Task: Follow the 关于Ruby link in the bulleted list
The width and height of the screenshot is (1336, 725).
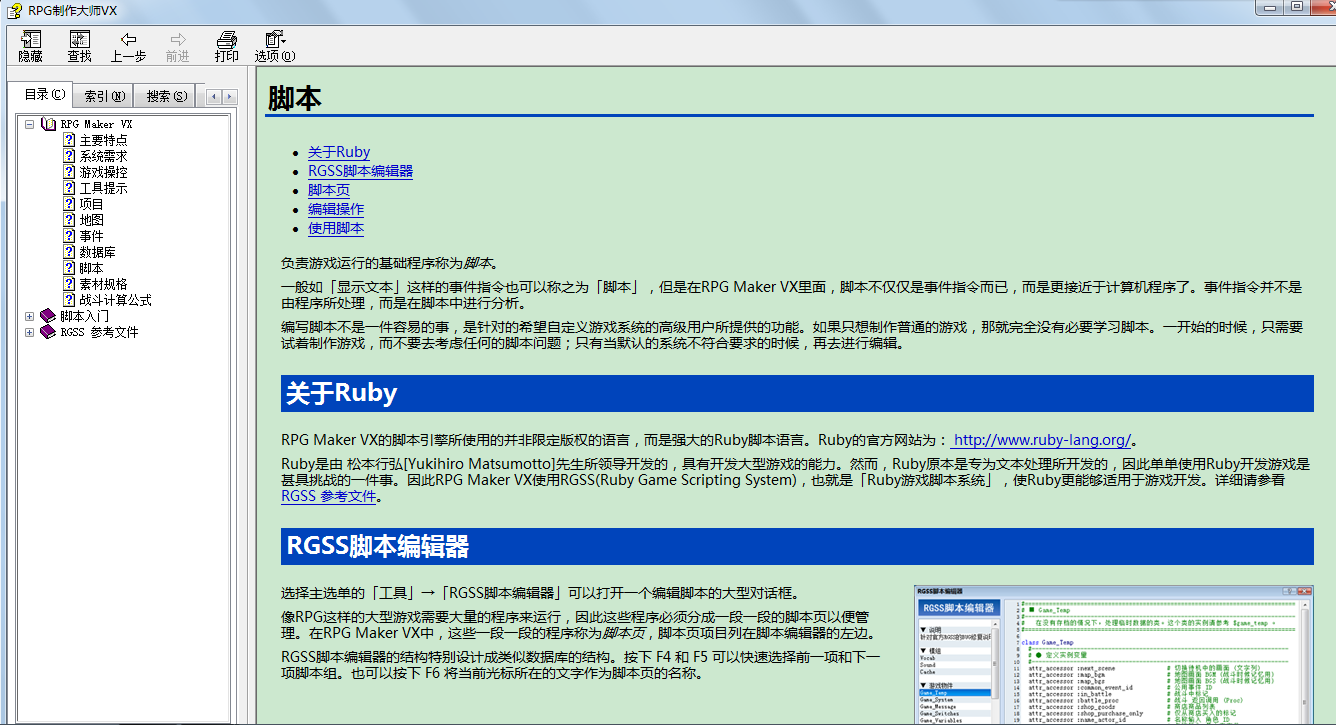Action: click(x=339, y=152)
